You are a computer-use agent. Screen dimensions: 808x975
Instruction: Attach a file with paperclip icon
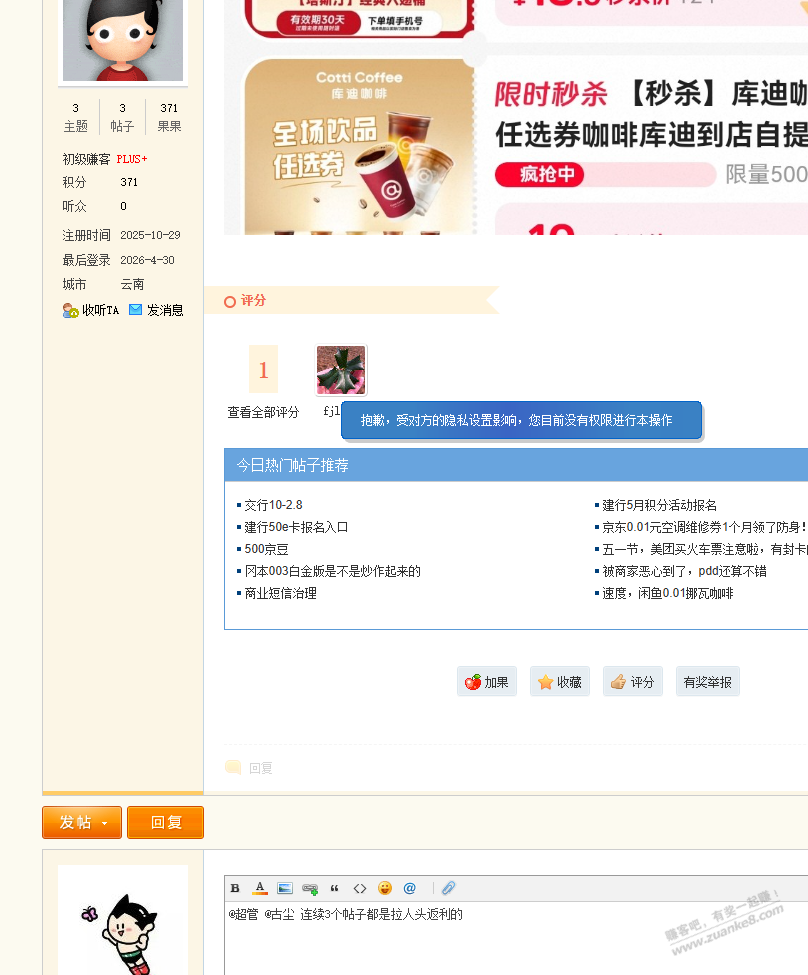[449, 888]
